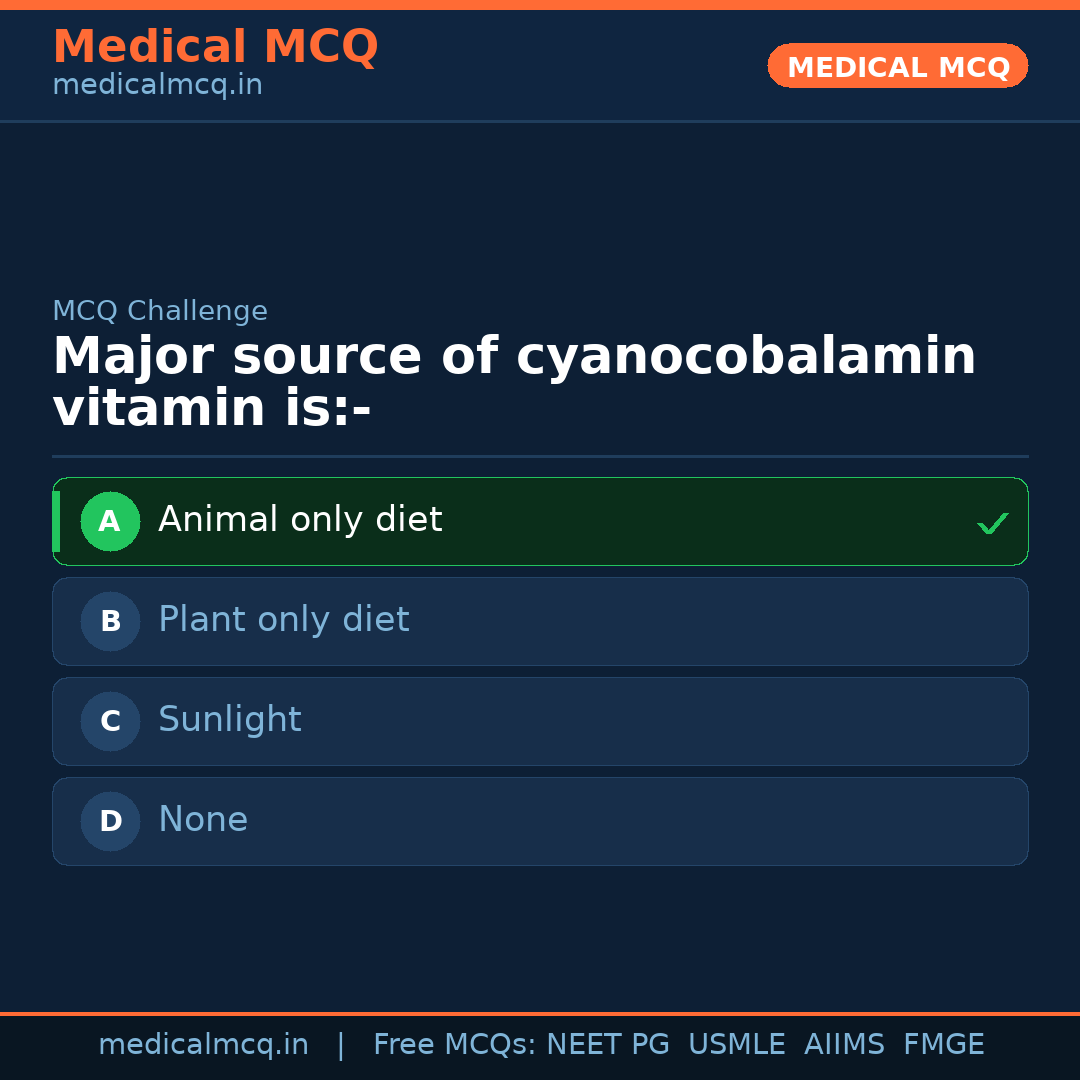
Task: Collapse the answer option 'None'
Action: click(540, 821)
